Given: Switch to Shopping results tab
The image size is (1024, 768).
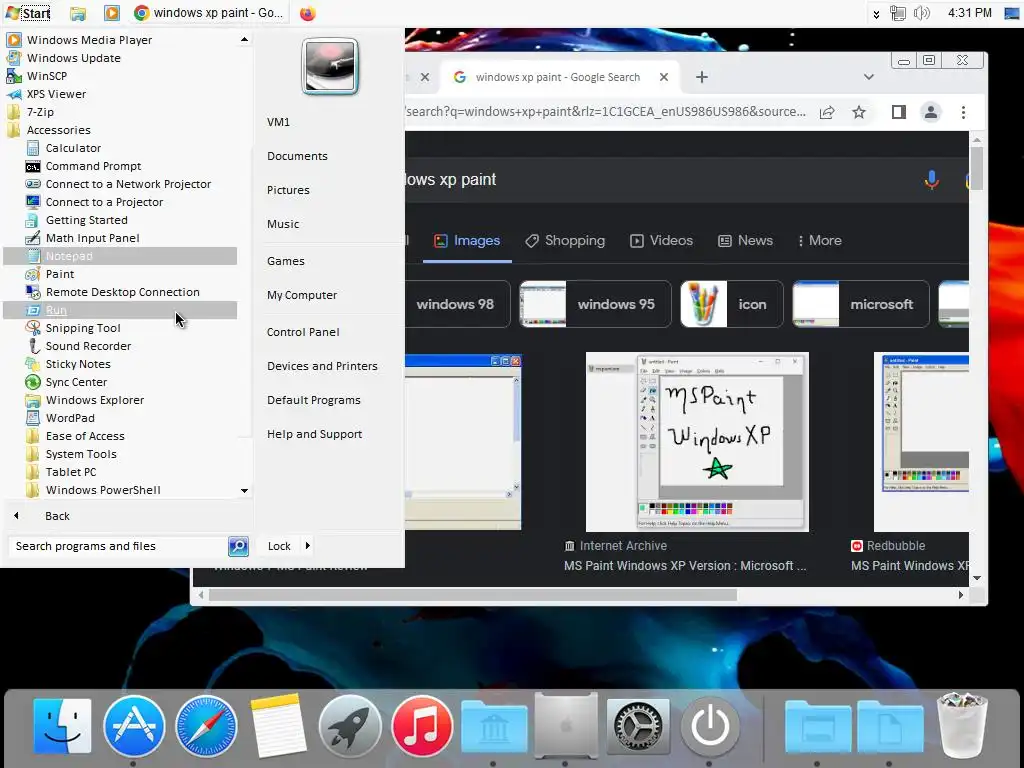Looking at the screenshot, I should click(566, 240).
